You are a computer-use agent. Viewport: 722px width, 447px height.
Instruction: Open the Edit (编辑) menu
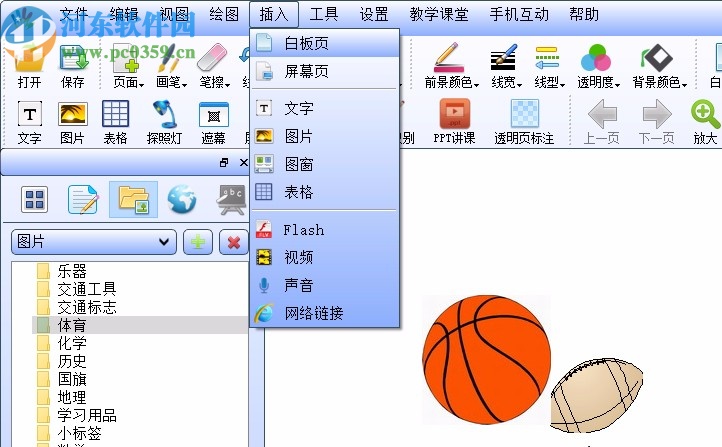(x=123, y=14)
